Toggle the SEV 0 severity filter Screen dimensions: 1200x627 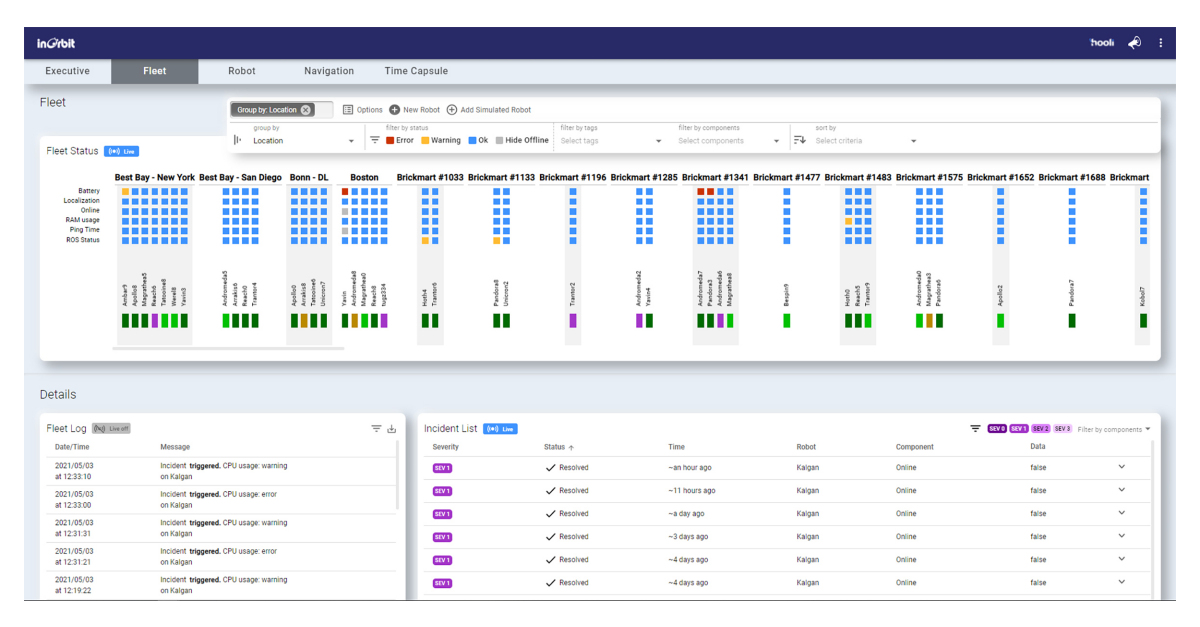coord(997,429)
